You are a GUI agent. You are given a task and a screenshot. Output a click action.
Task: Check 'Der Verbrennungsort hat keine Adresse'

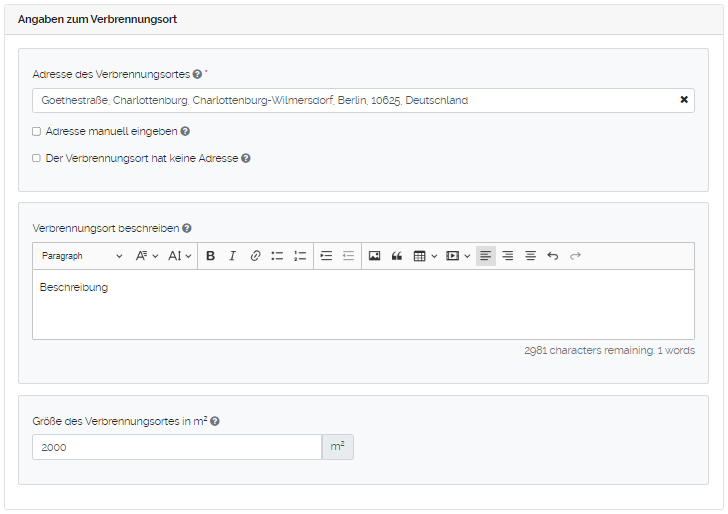point(37,158)
